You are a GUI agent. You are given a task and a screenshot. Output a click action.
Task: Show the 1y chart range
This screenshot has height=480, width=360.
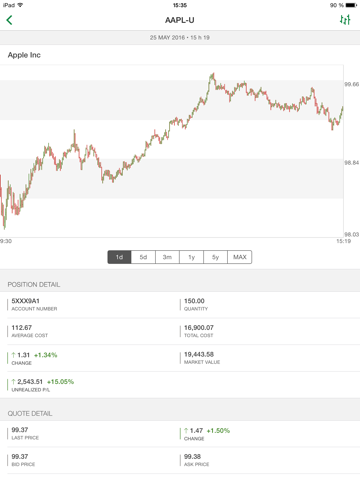coord(191,257)
